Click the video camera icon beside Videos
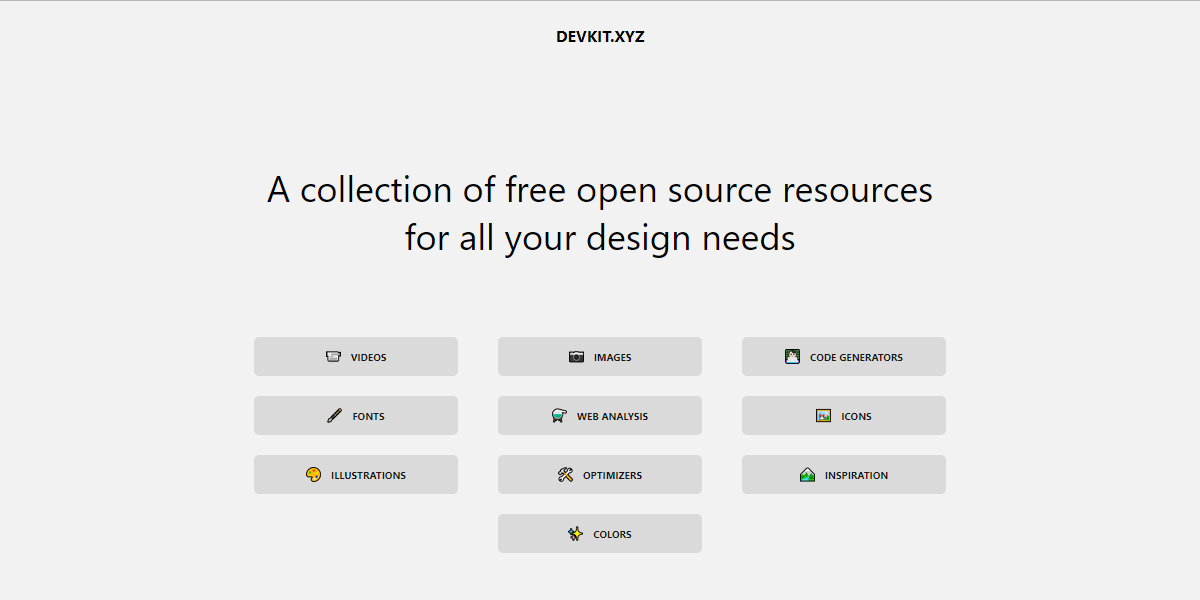Viewport: 1200px width, 600px height. click(334, 357)
